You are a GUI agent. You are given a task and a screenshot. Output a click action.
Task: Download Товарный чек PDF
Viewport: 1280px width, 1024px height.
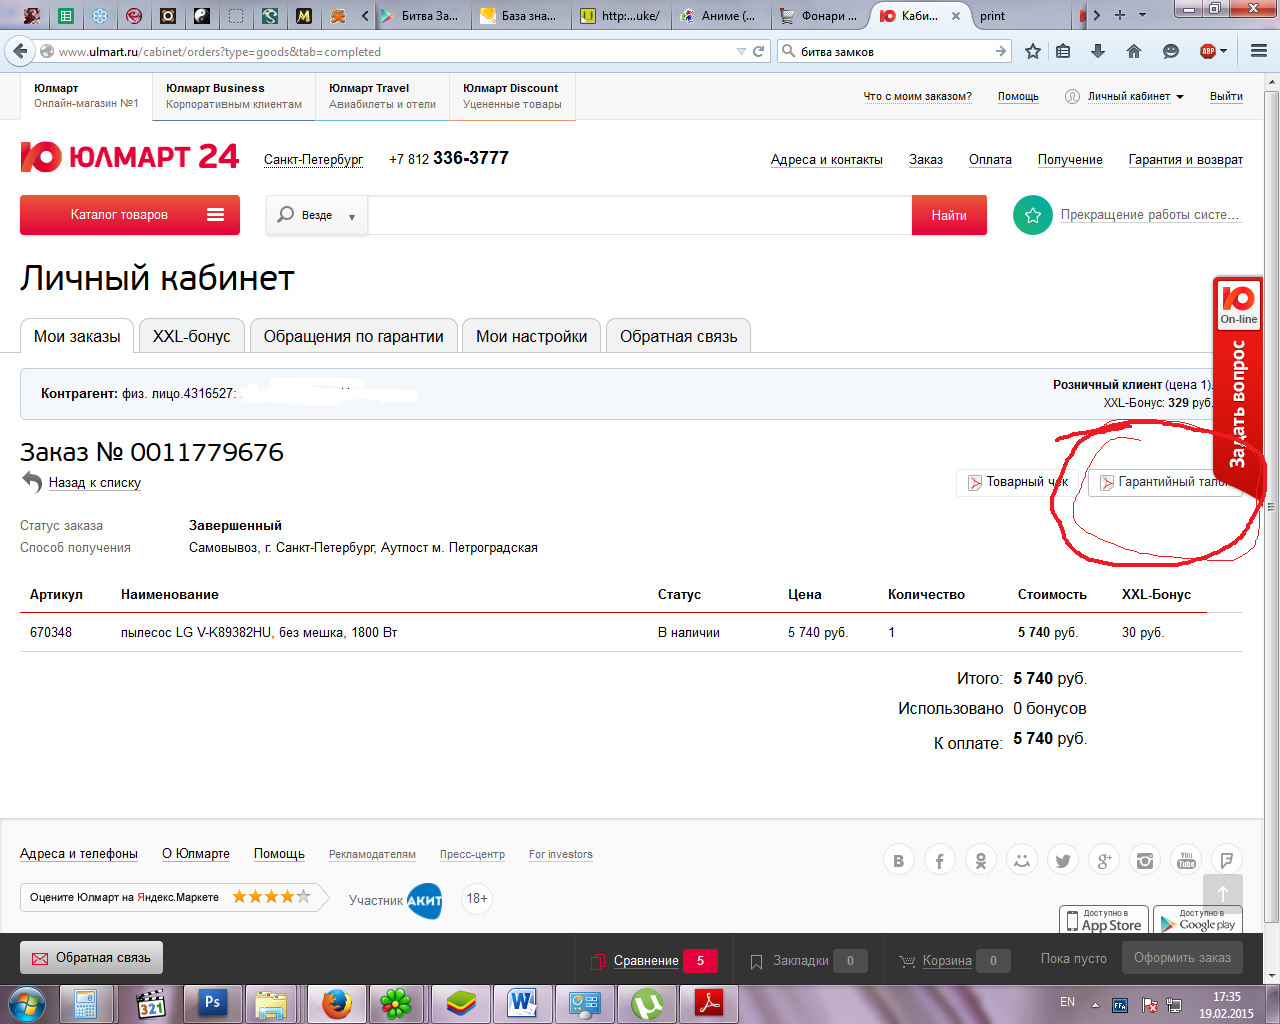click(x=1017, y=482)
